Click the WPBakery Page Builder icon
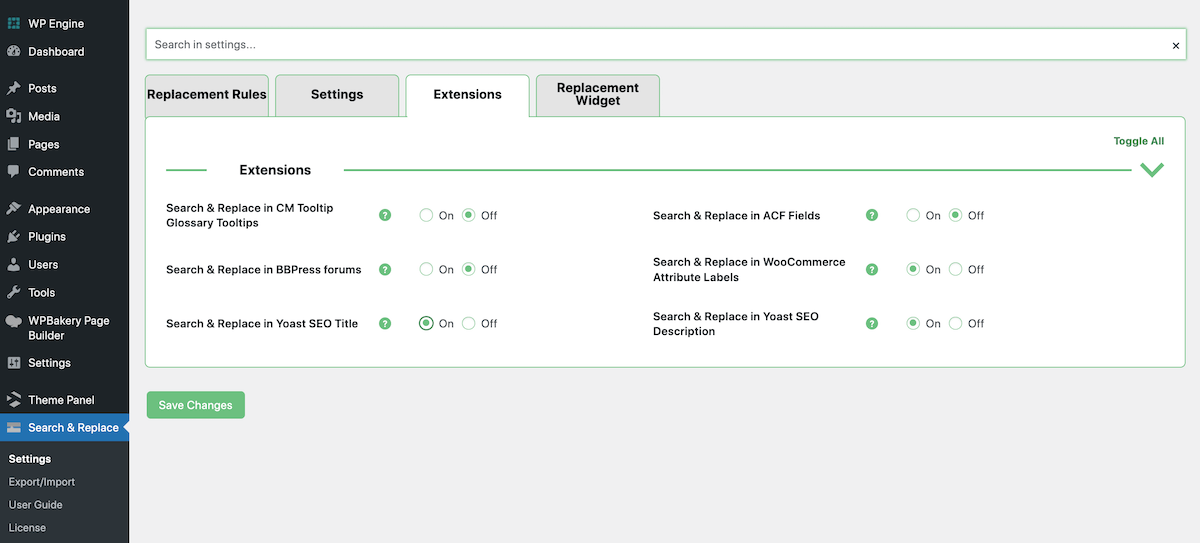 tap(14, 321)
